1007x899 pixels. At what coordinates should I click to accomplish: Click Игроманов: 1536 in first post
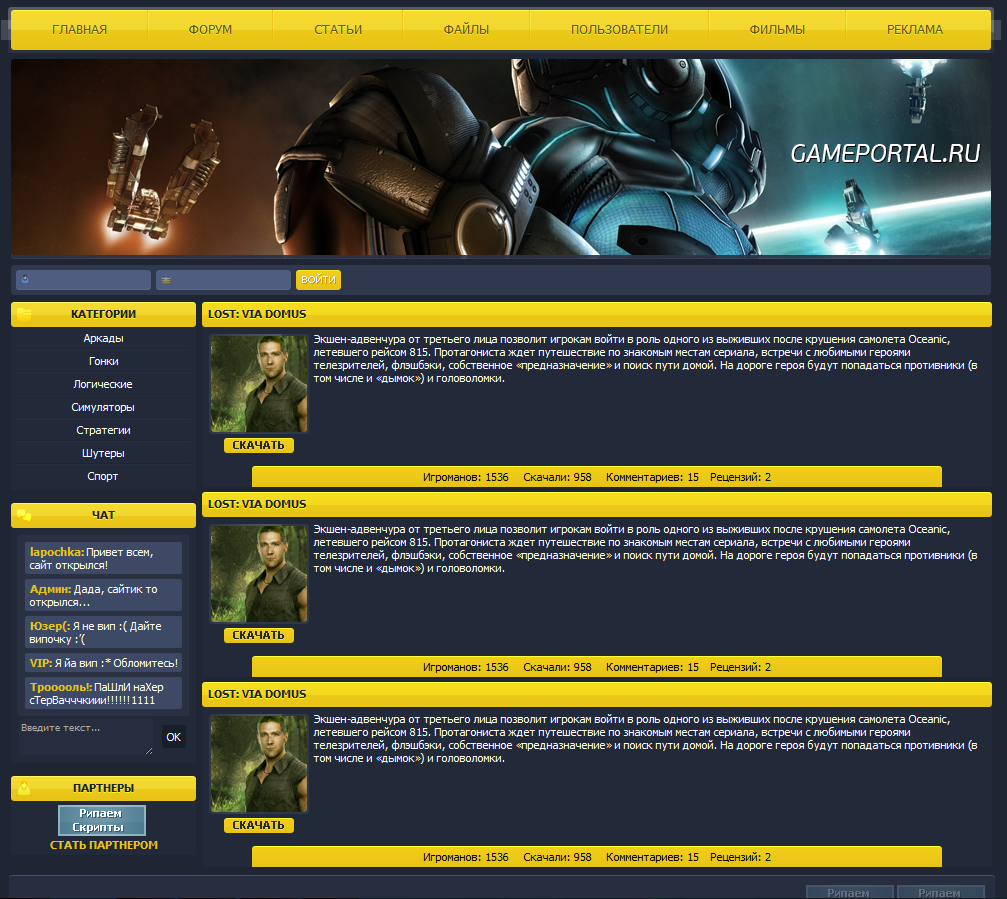tap(466, 477)
